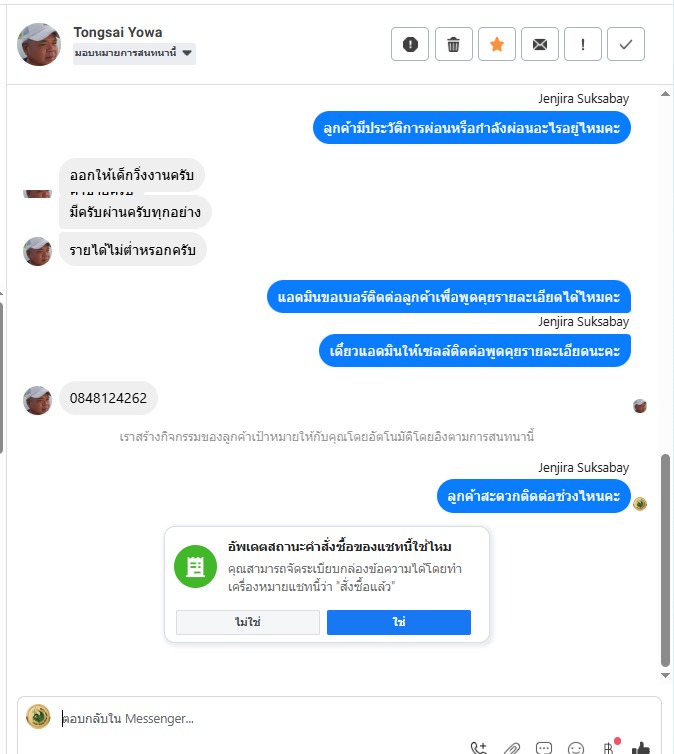The height and width of the screenshot is (754, 674).
Task: Delete conversation using trash icon
Action: (x=453, y=44)
